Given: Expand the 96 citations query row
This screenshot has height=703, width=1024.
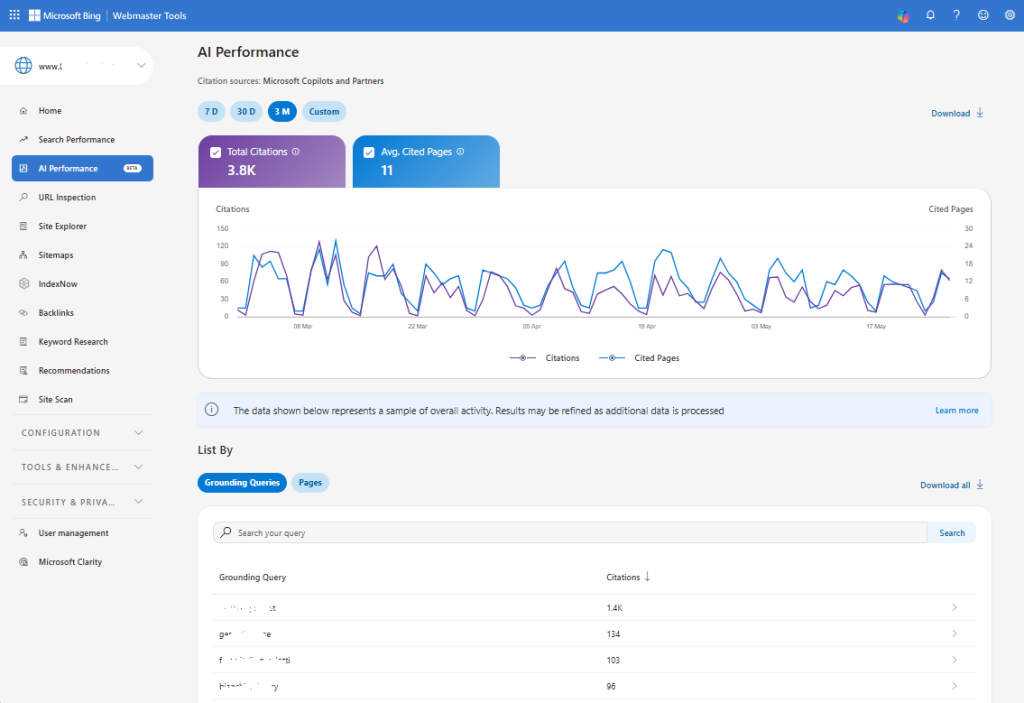Looking at the screenshot, I should (954, 686).
